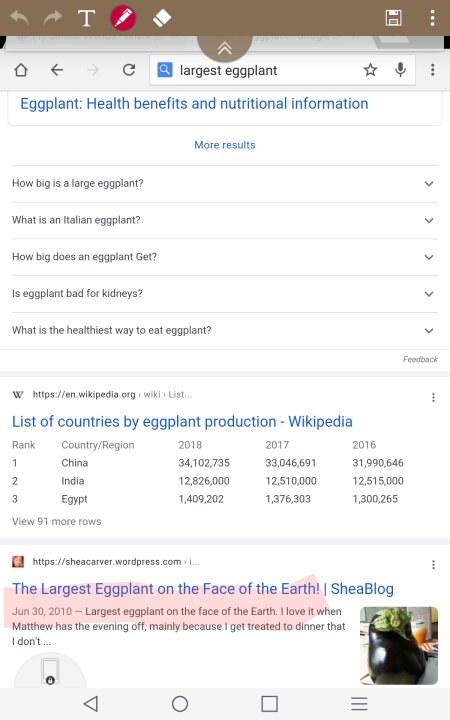The height and width of the screenshot is (720, 450).
Task: Start voice search with the microphone
Action: [x=400, y=70]
